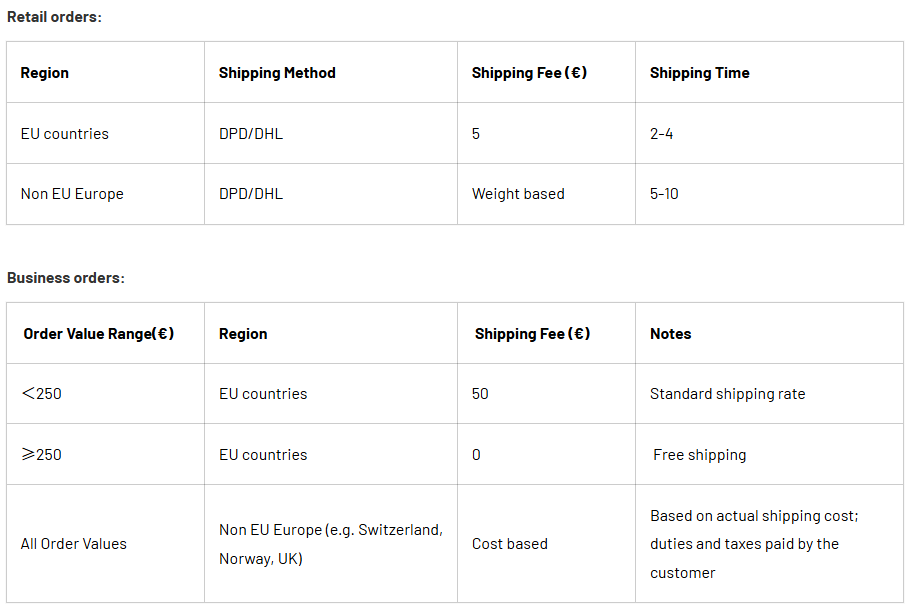Click DPD/DHL in the Non EU Europe row
Viewport: 911px width, 615px height.
coord(251,194)
